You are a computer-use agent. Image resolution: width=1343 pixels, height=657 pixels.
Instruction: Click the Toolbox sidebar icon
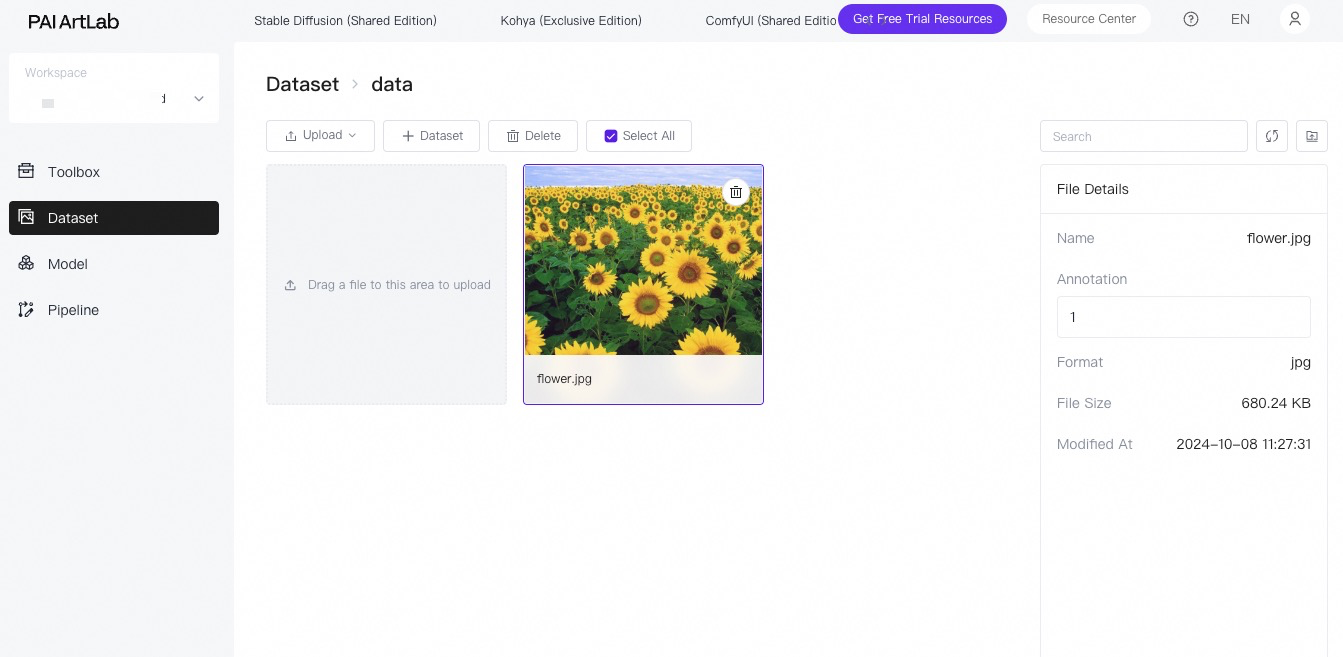pyautogui.click(x=27, y=171)
